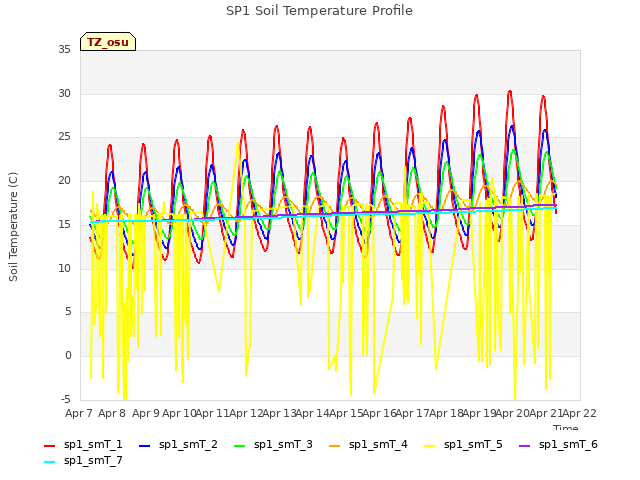Toggle the sp1_smT_5 legend entry
This screenshot has height=480, width=640.
[x=463, y=444]
